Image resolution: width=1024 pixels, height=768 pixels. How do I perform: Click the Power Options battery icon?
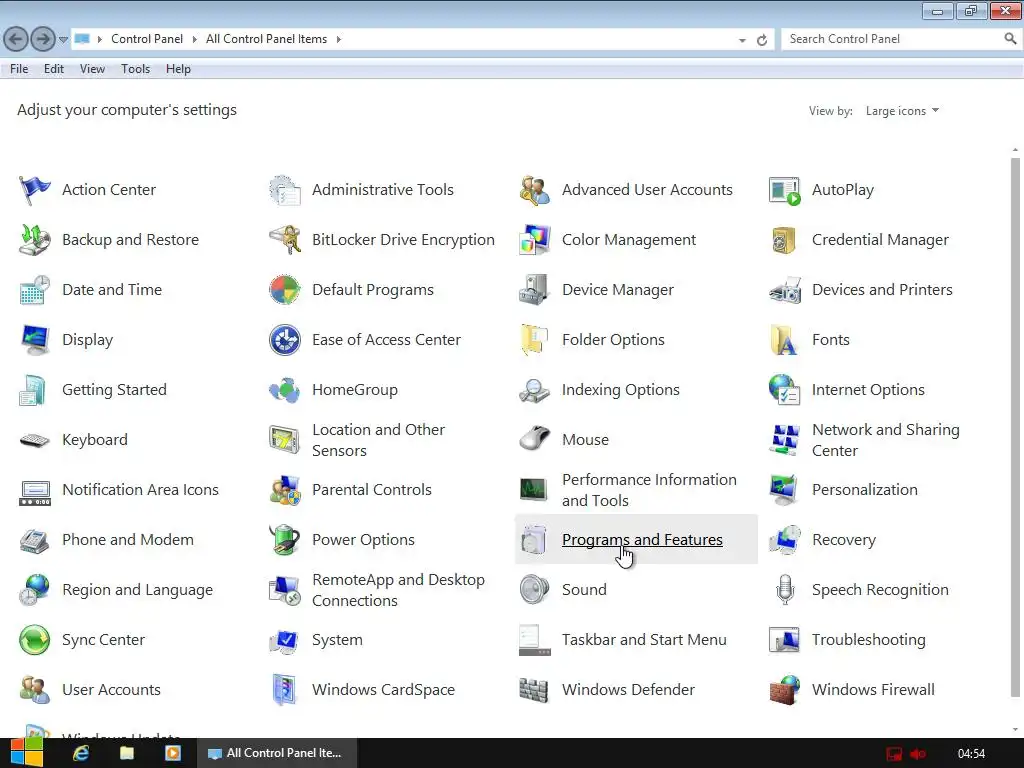(285, 540)
